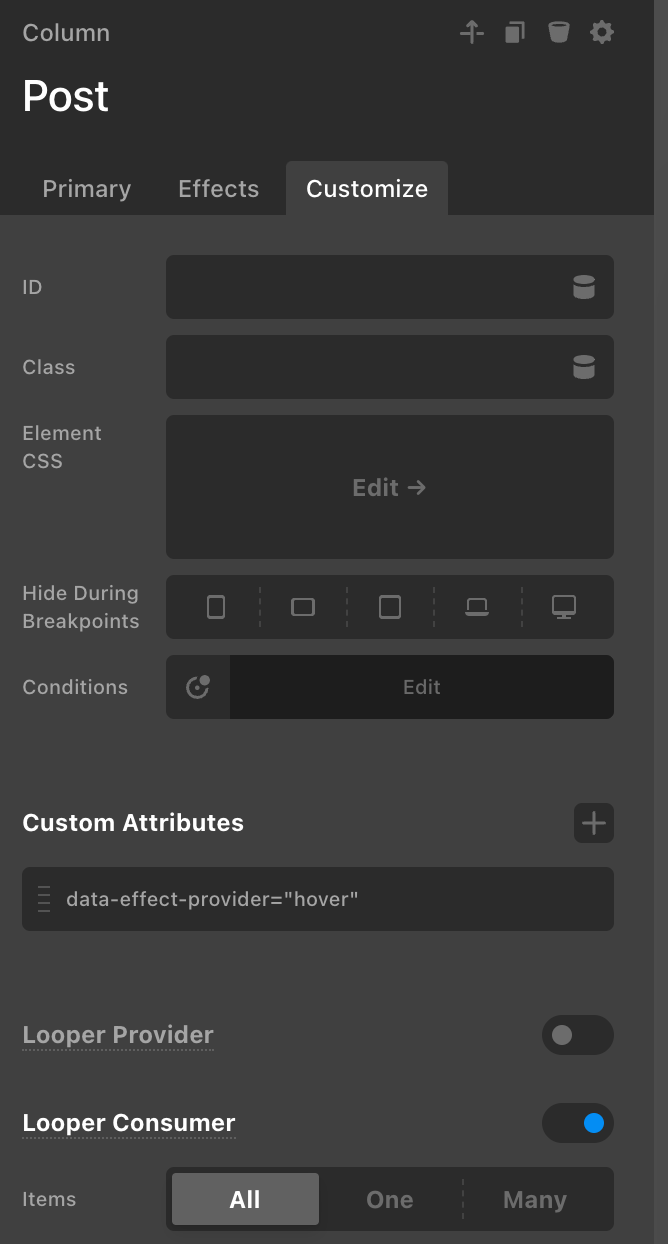Switch to the Effects tab

[x=218, y=189]
